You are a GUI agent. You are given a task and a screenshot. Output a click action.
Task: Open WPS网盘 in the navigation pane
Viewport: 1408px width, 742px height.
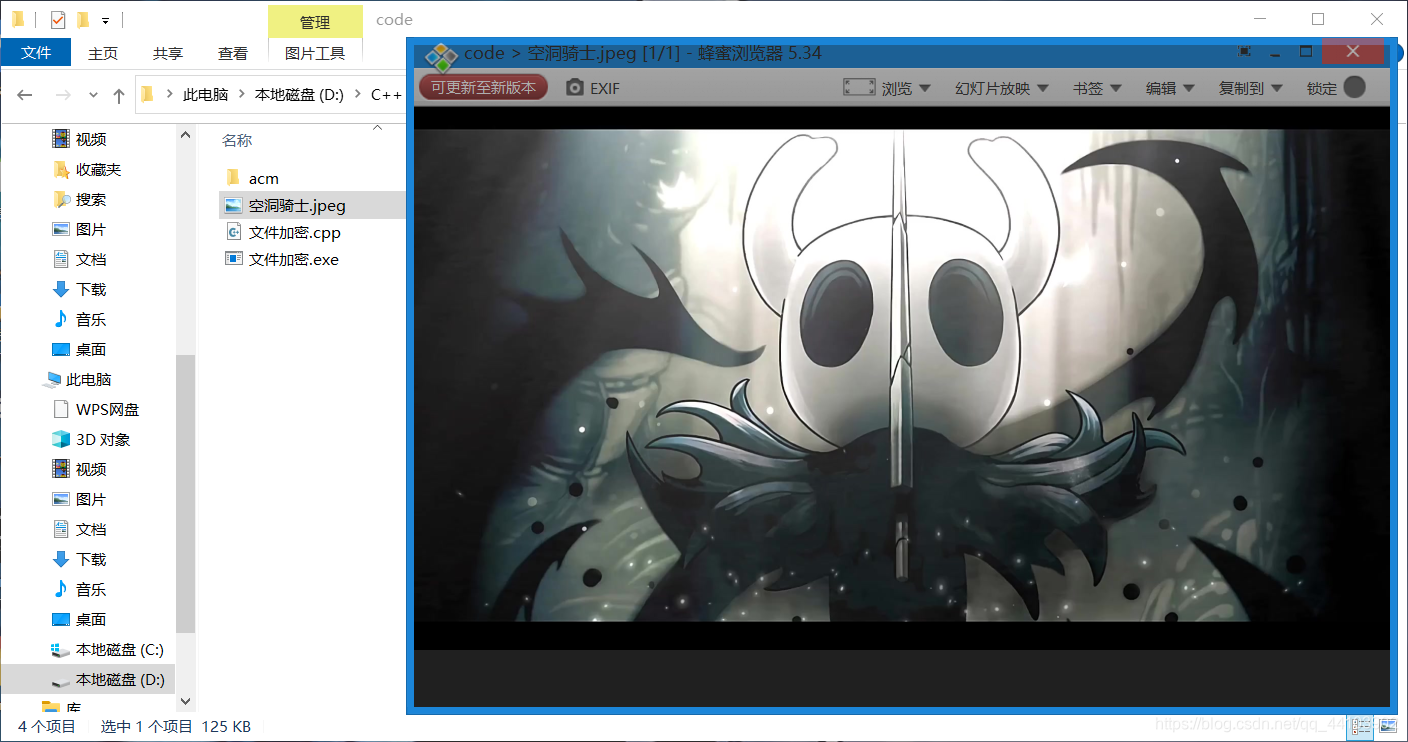pyautogui.click(x=96, y=410)
